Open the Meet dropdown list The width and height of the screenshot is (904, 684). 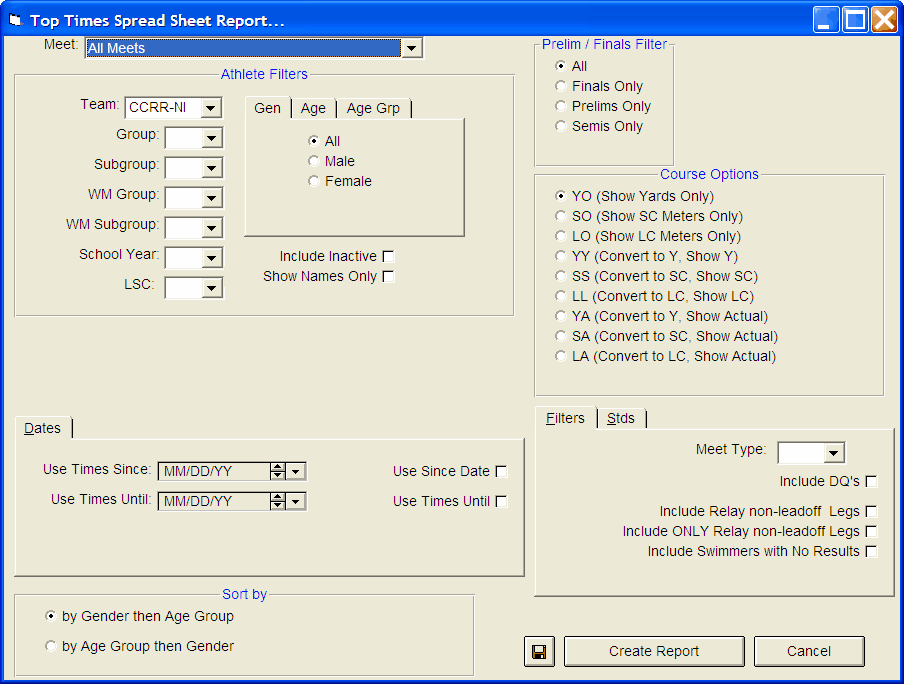[411, 47]
